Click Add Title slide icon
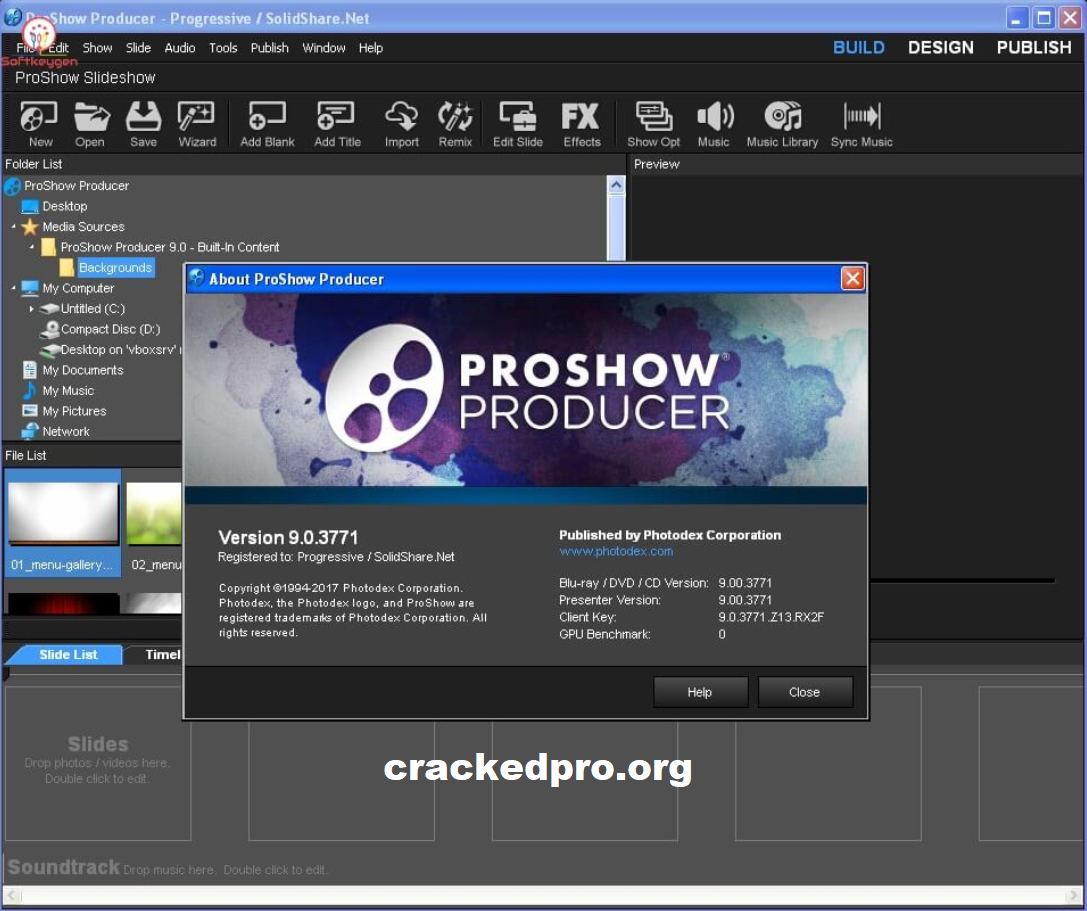This screenshot has height=911, width=1087. pos(337,123)
